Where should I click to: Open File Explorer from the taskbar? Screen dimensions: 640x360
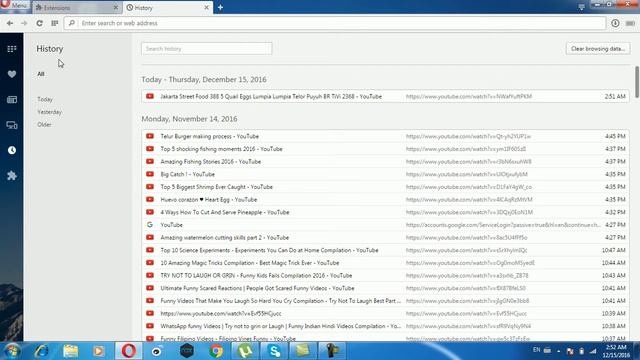point(71,351)
